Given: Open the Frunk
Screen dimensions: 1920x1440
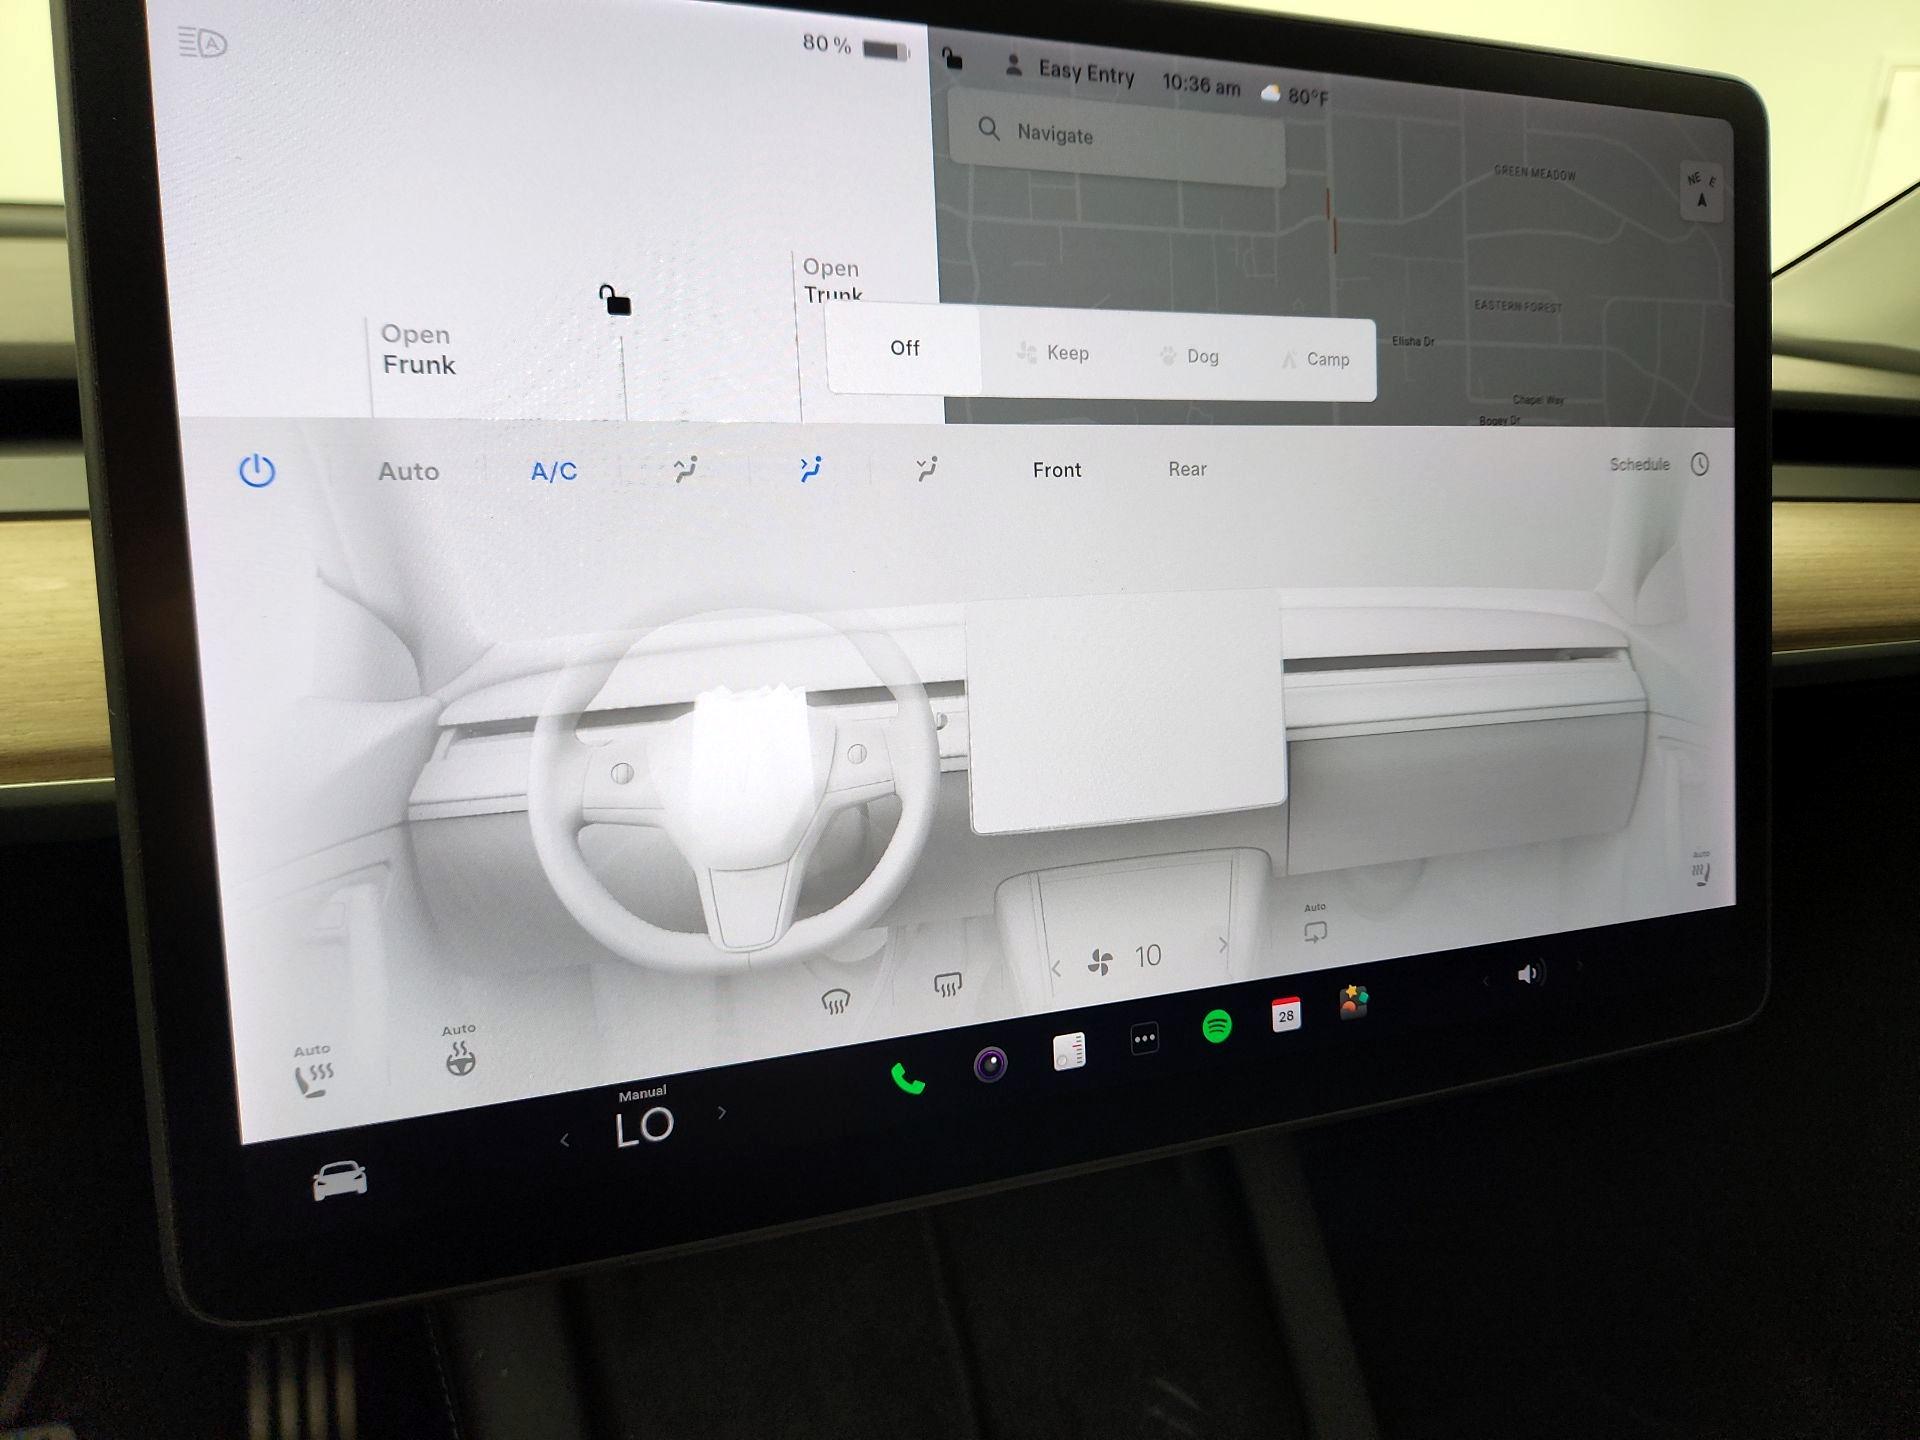Looking at the screenshot, I should tap(418, 350).
